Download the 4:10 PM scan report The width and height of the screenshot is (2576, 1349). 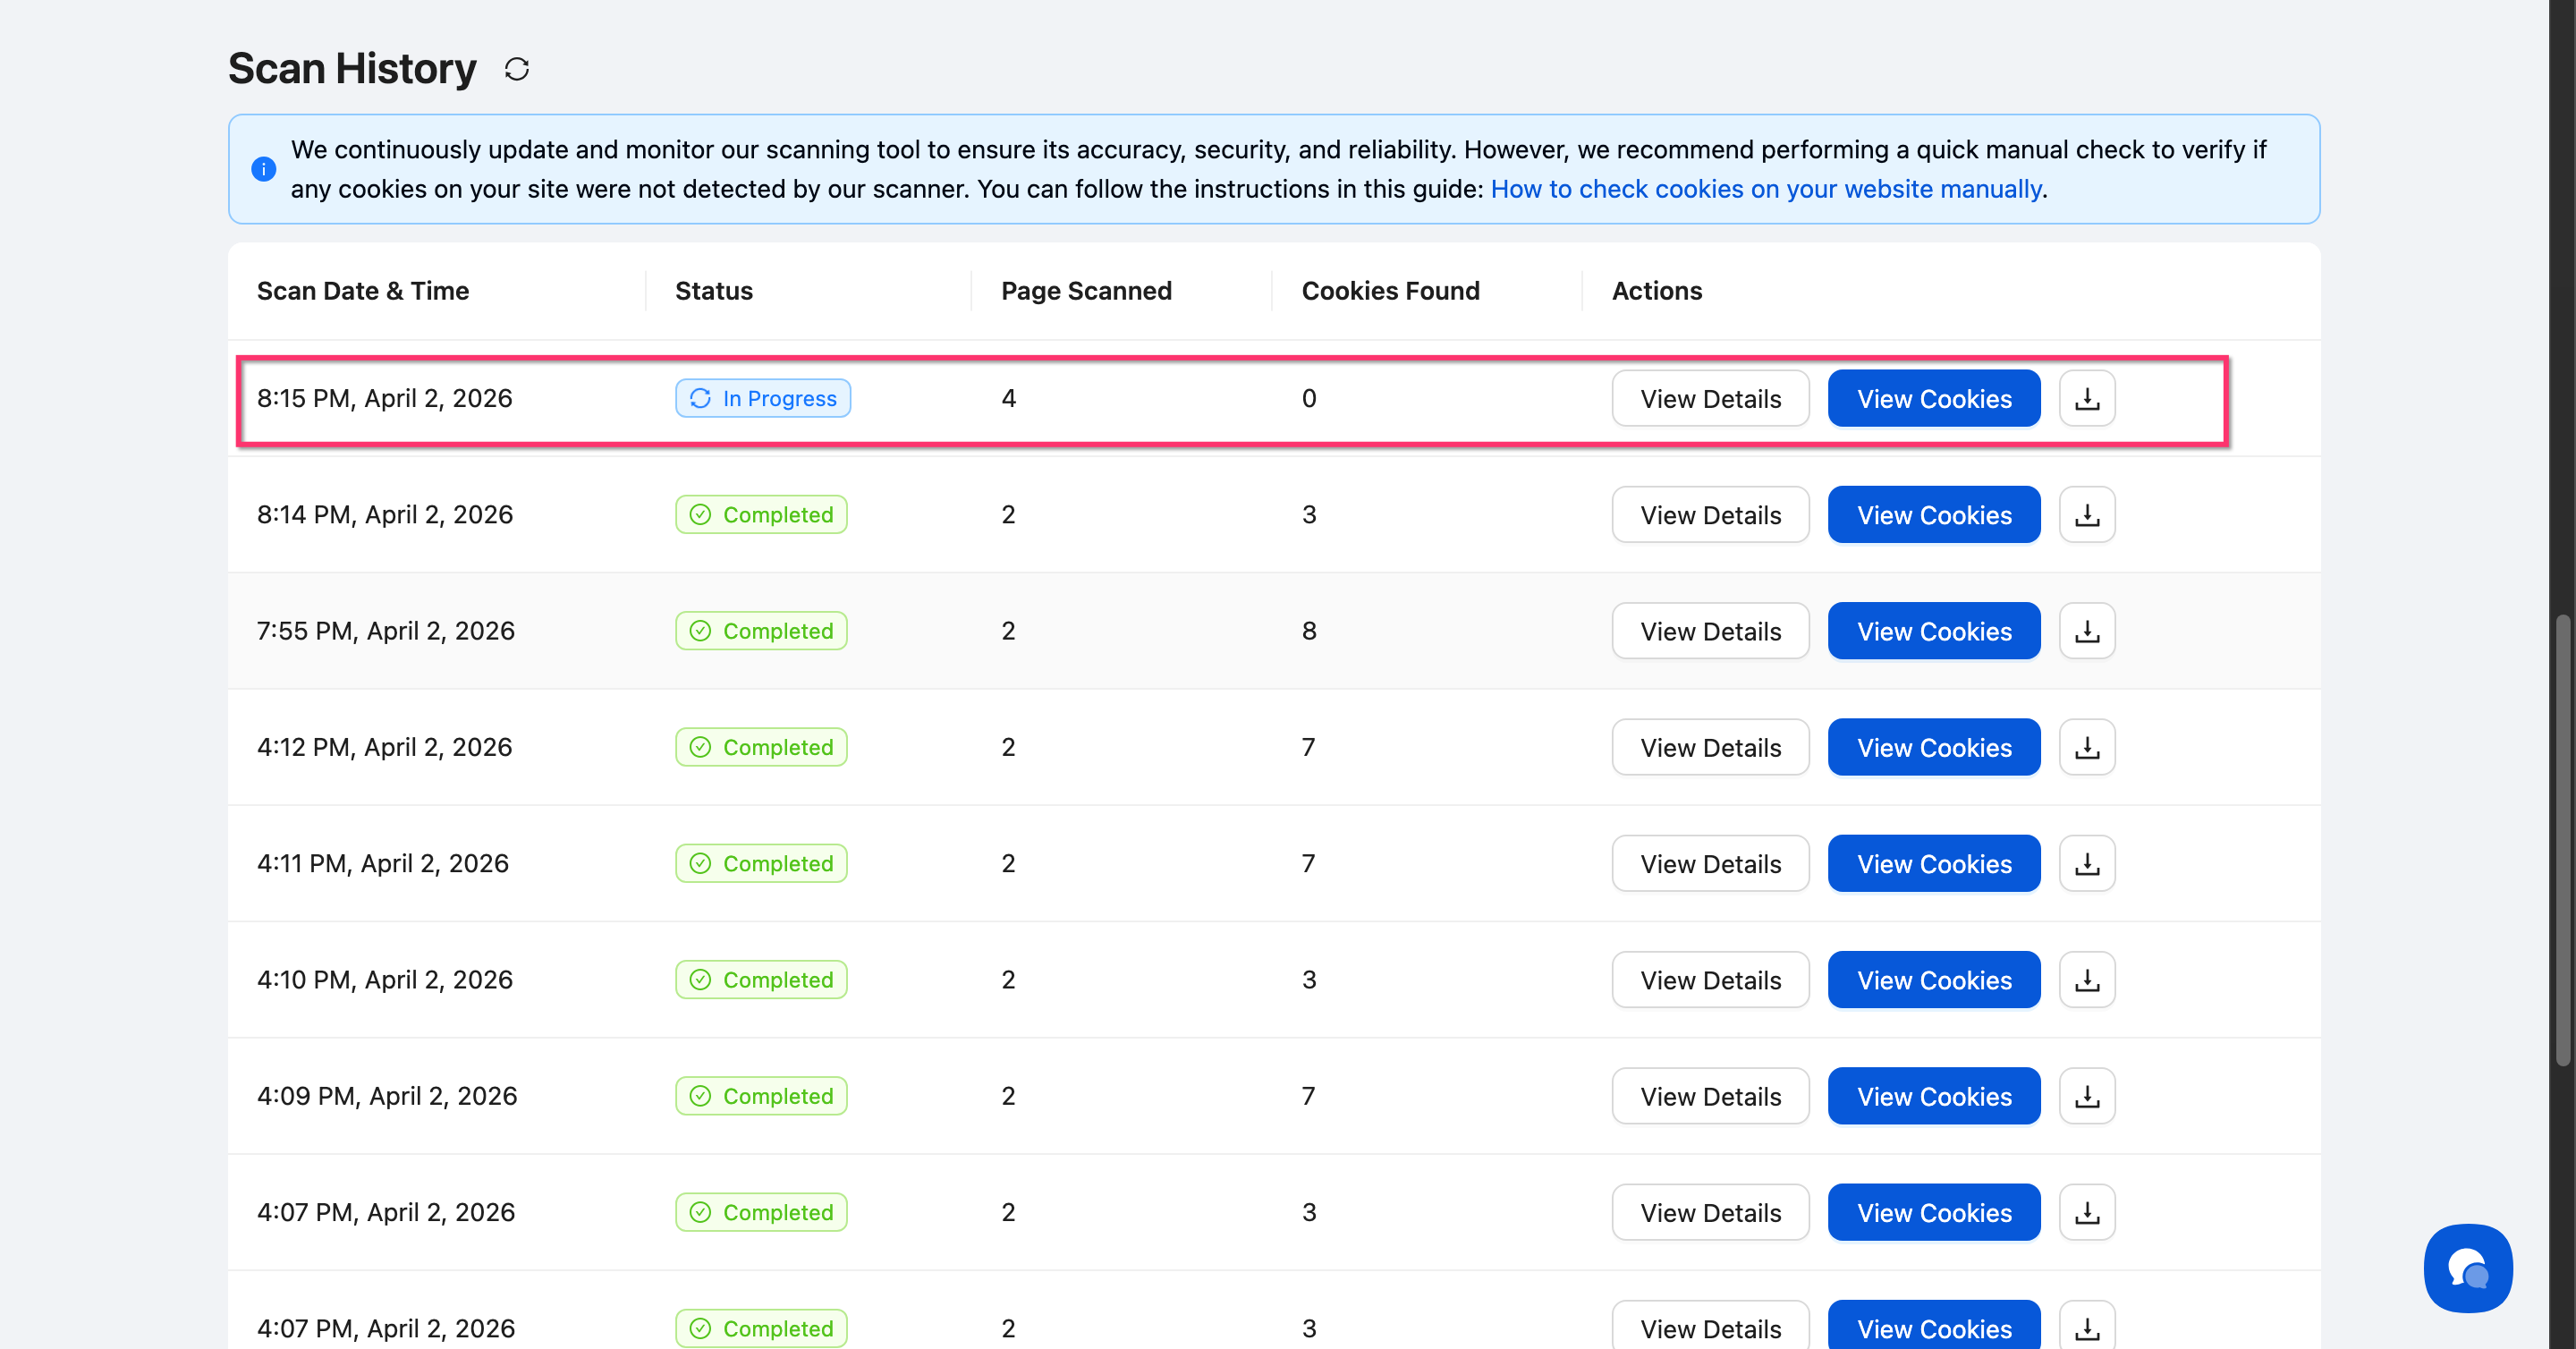[x=2086, y=979]
